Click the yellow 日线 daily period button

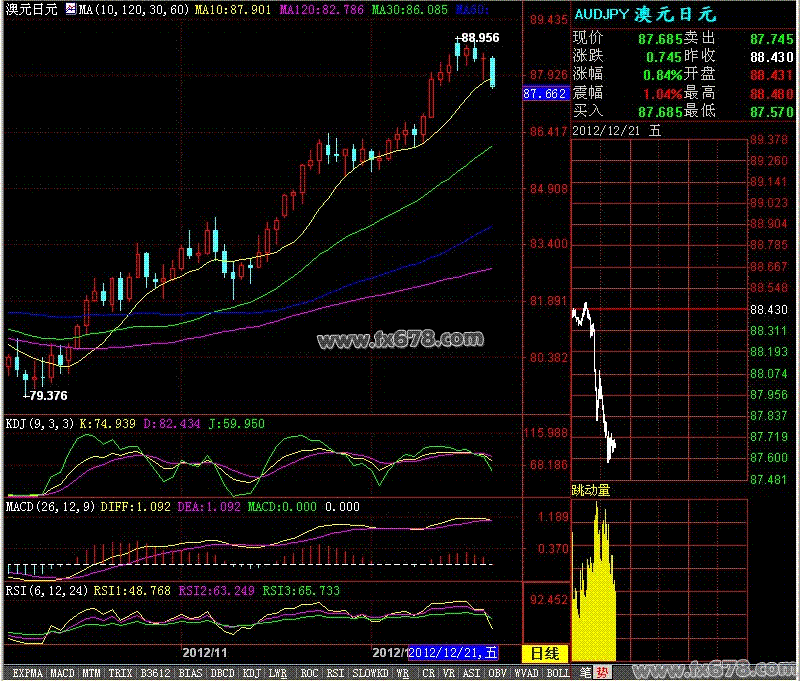coord(545,653)
